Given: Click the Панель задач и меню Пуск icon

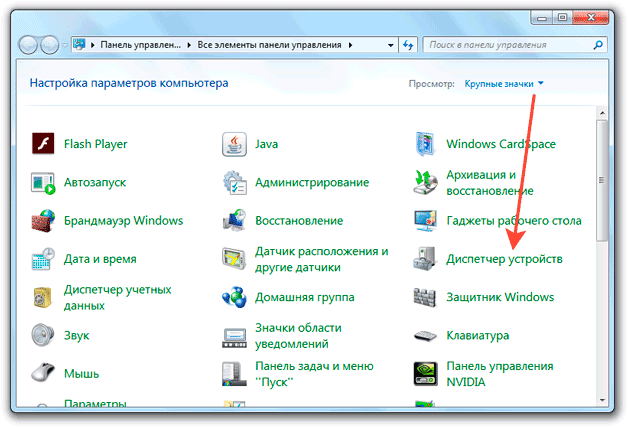Looking at the screenshot, I should [x=234, y=374].
